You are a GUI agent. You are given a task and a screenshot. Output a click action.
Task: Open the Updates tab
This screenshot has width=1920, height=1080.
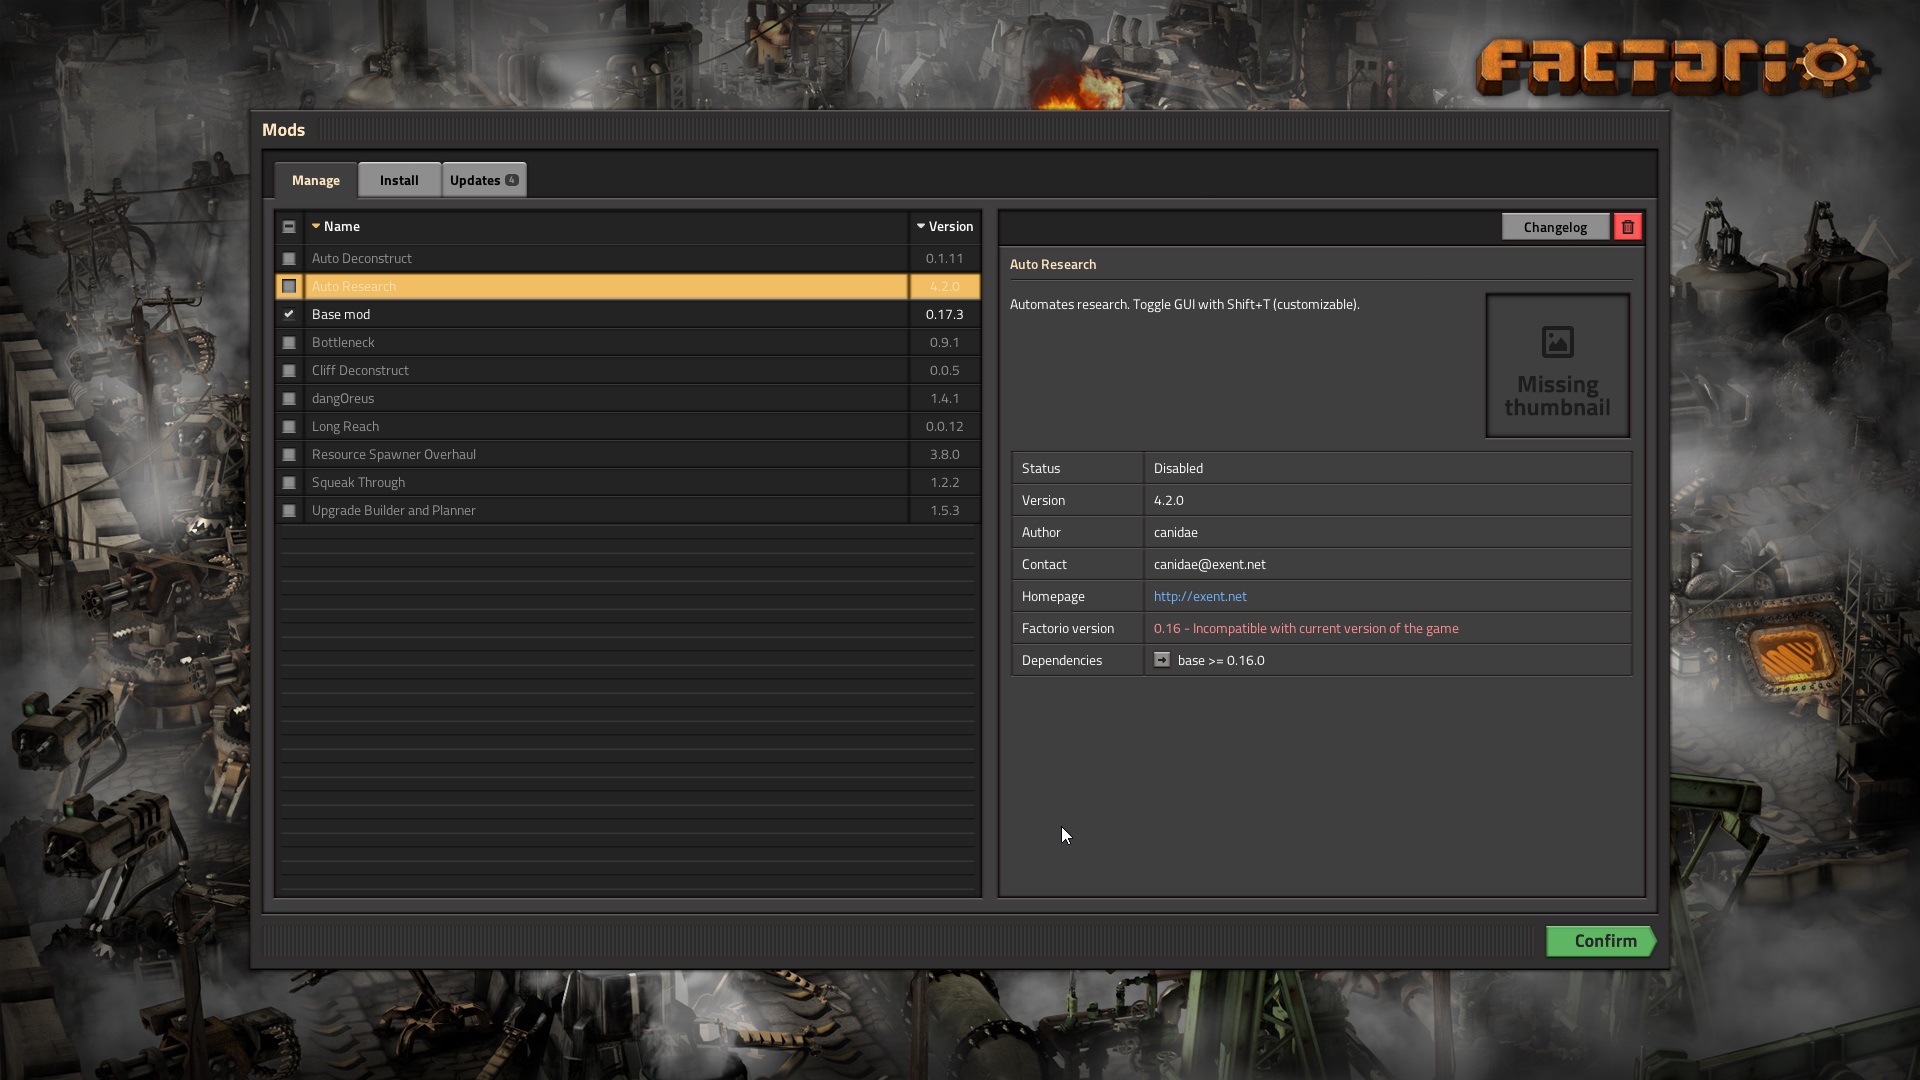pos(484,180)
